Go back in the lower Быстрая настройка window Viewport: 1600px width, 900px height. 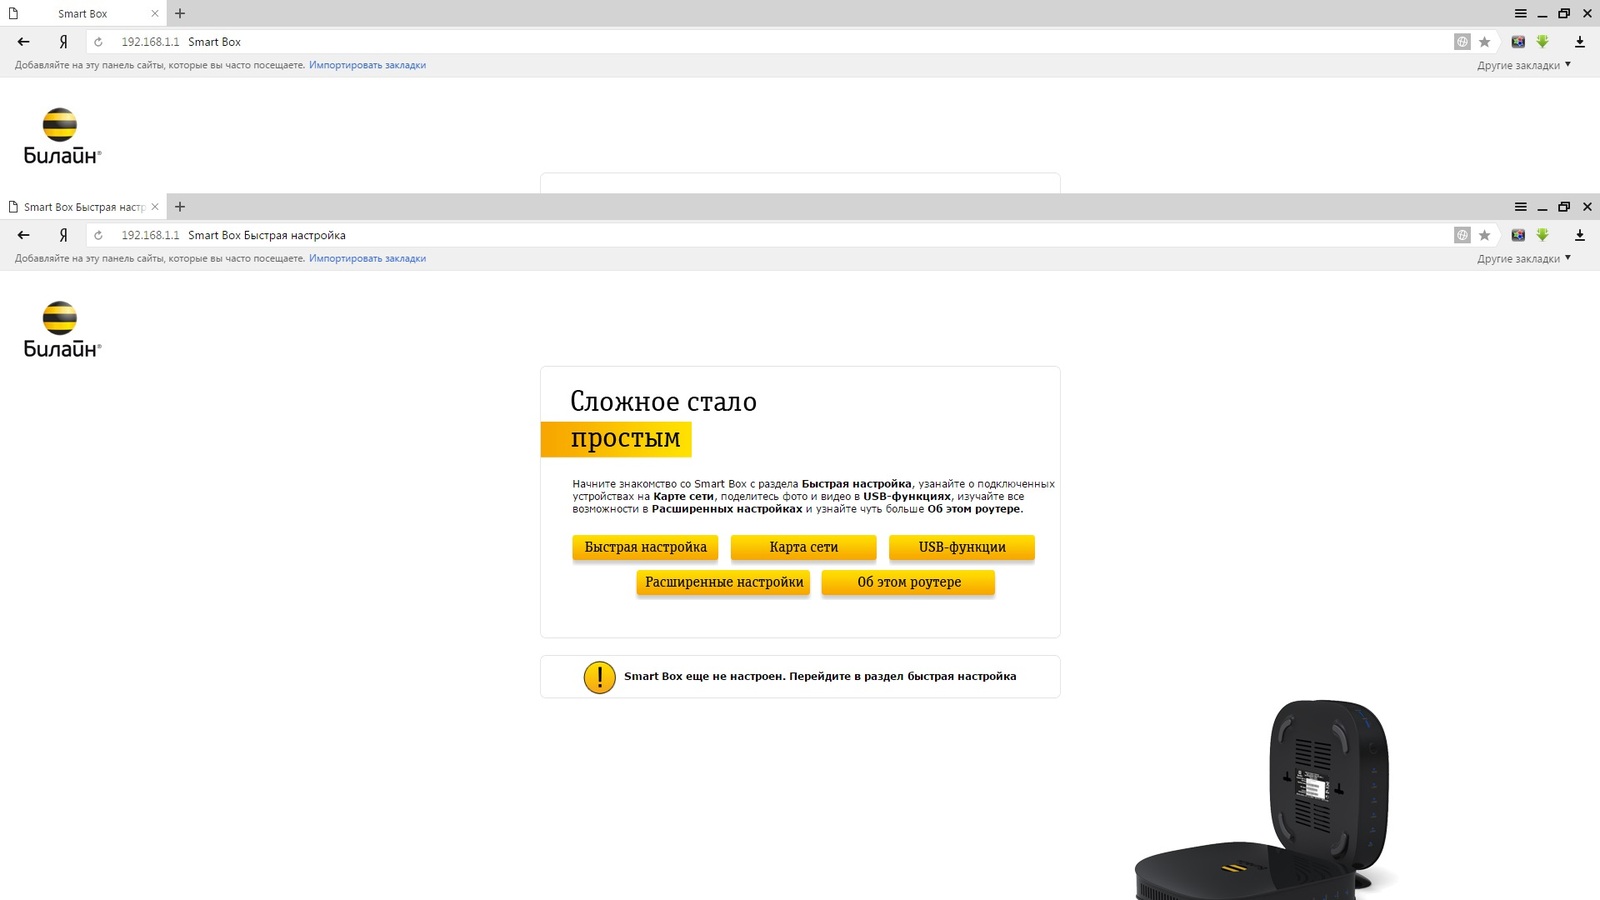tap(24, 235)
